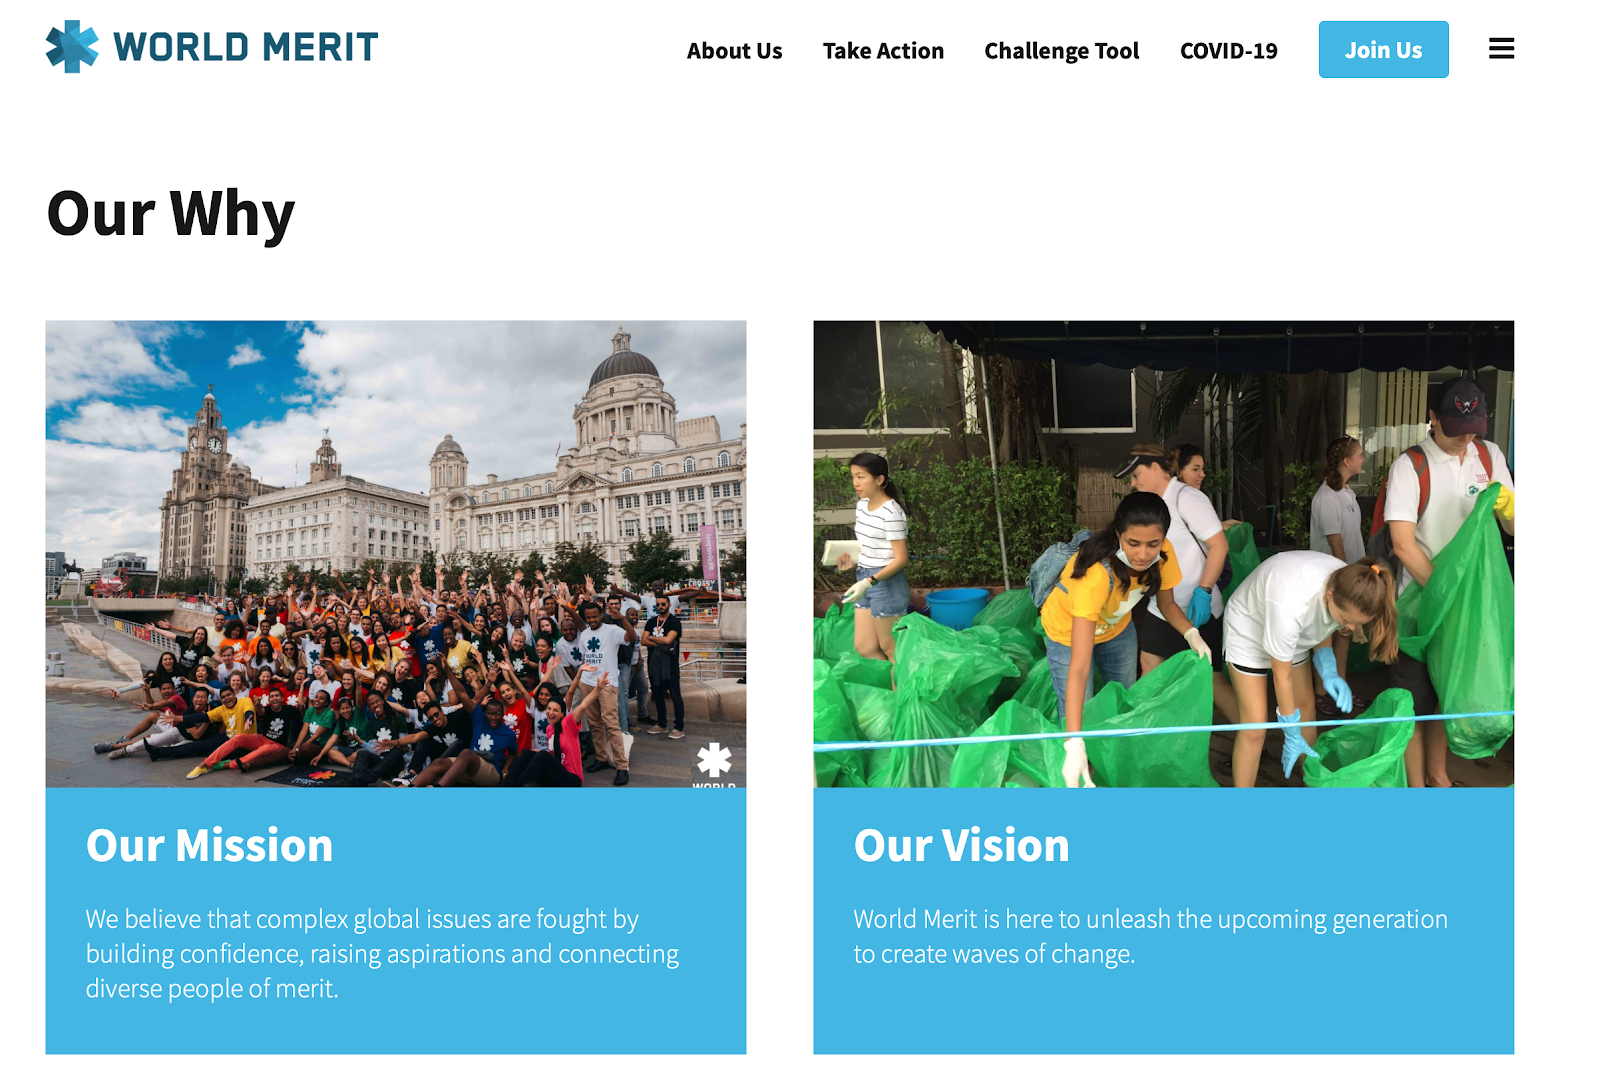Click the World Merit star logo icon
1600x1092 pixels.
(72, 46)
